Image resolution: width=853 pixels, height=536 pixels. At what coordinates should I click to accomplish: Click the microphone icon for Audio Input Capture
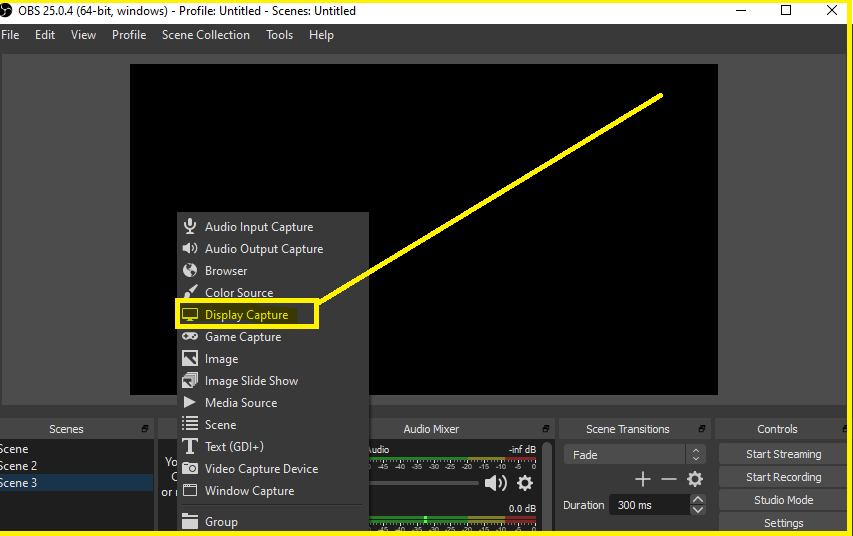tap(190, 226)
